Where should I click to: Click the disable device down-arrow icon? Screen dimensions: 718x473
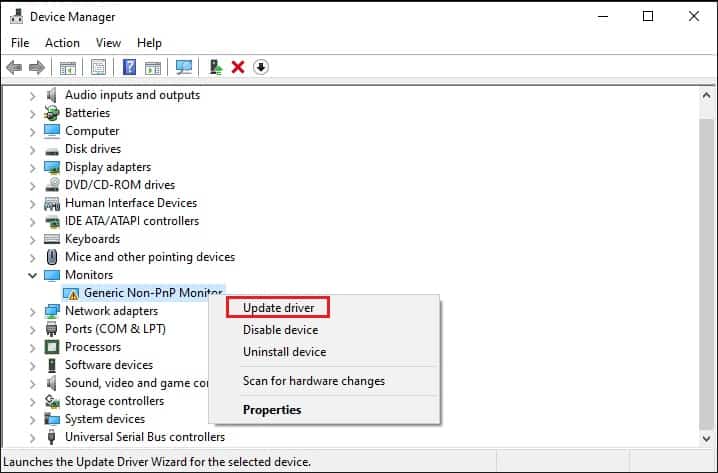(261, 67)
